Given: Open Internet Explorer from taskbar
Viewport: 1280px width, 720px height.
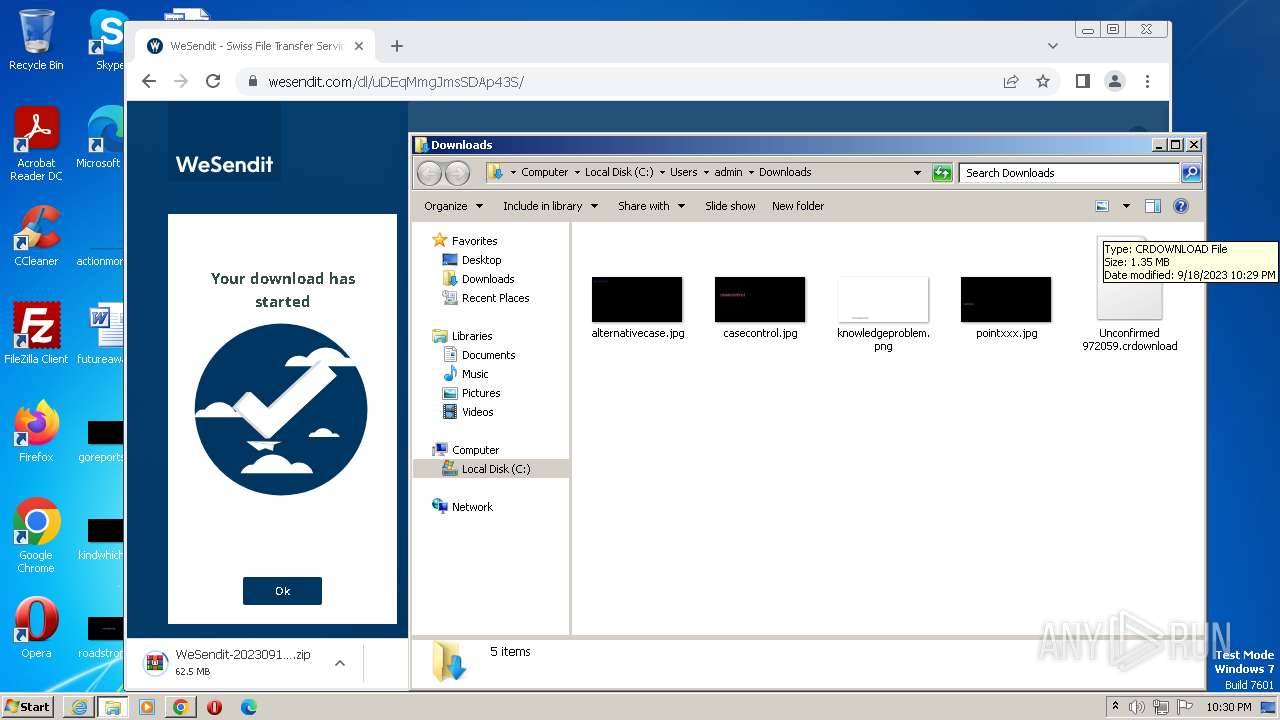Looking at the screenshot, I should coord(79,707).
